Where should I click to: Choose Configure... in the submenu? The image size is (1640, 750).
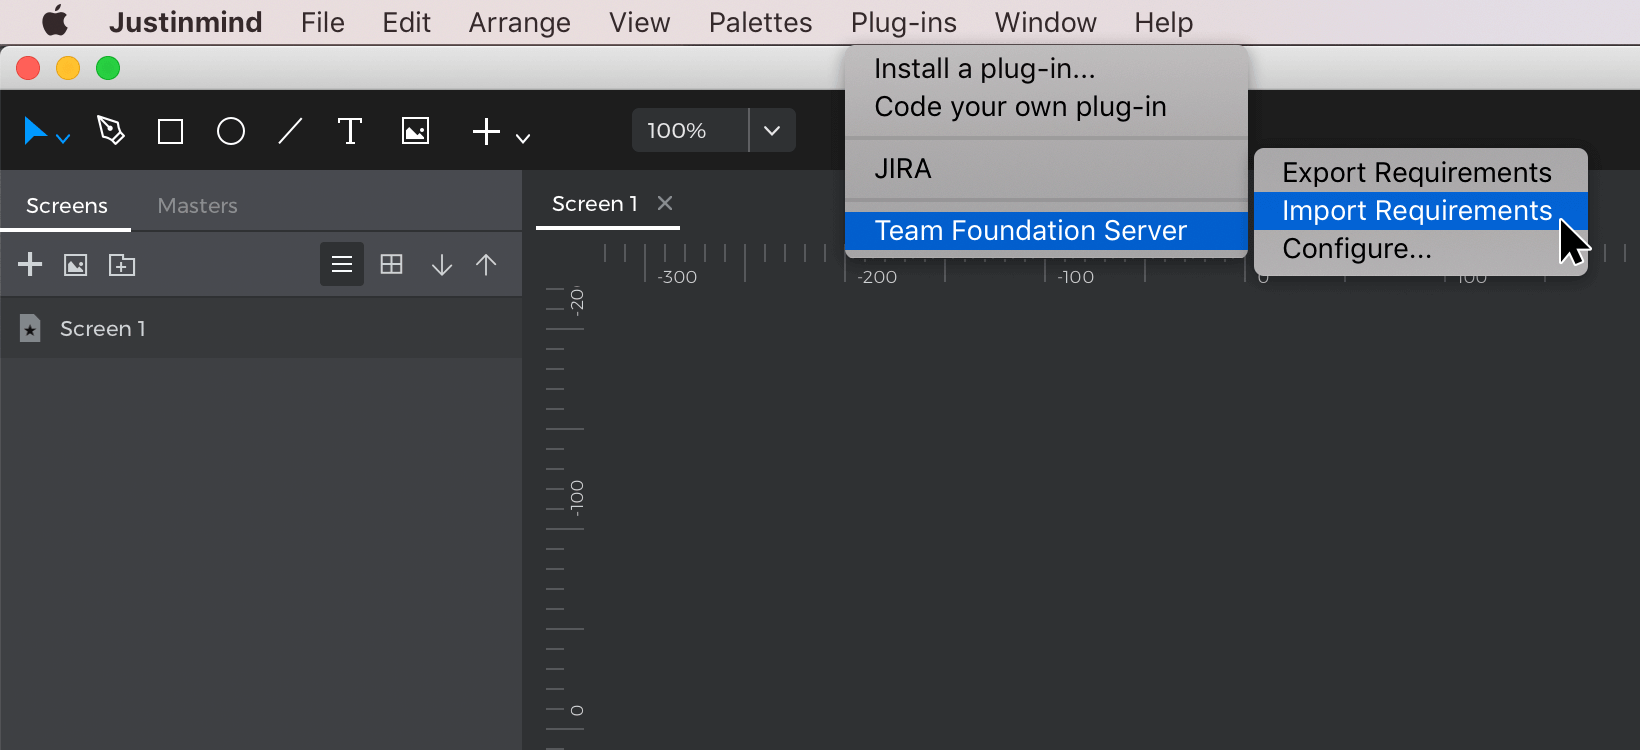tap(1421, 248)
